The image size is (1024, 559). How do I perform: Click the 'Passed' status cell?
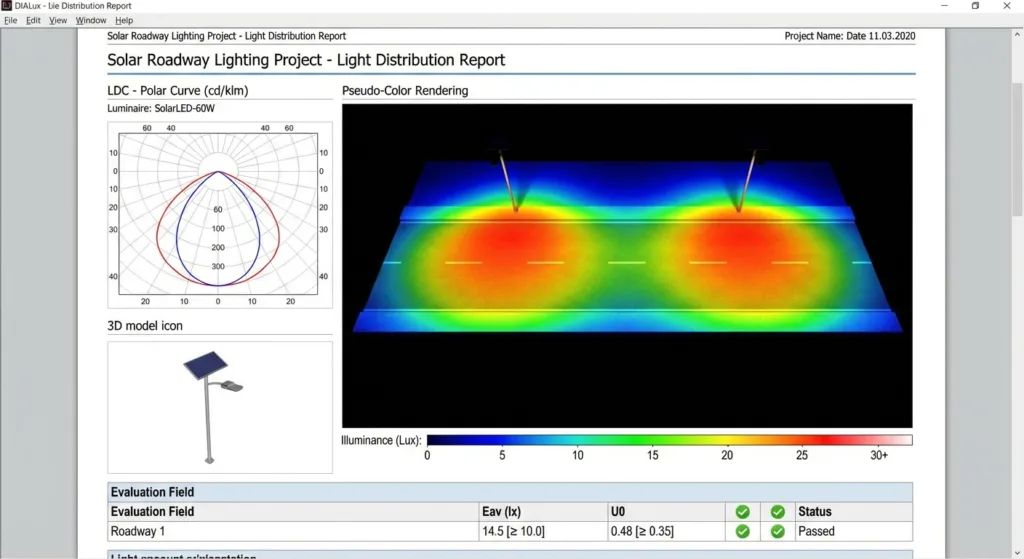(x=854, y=532)
